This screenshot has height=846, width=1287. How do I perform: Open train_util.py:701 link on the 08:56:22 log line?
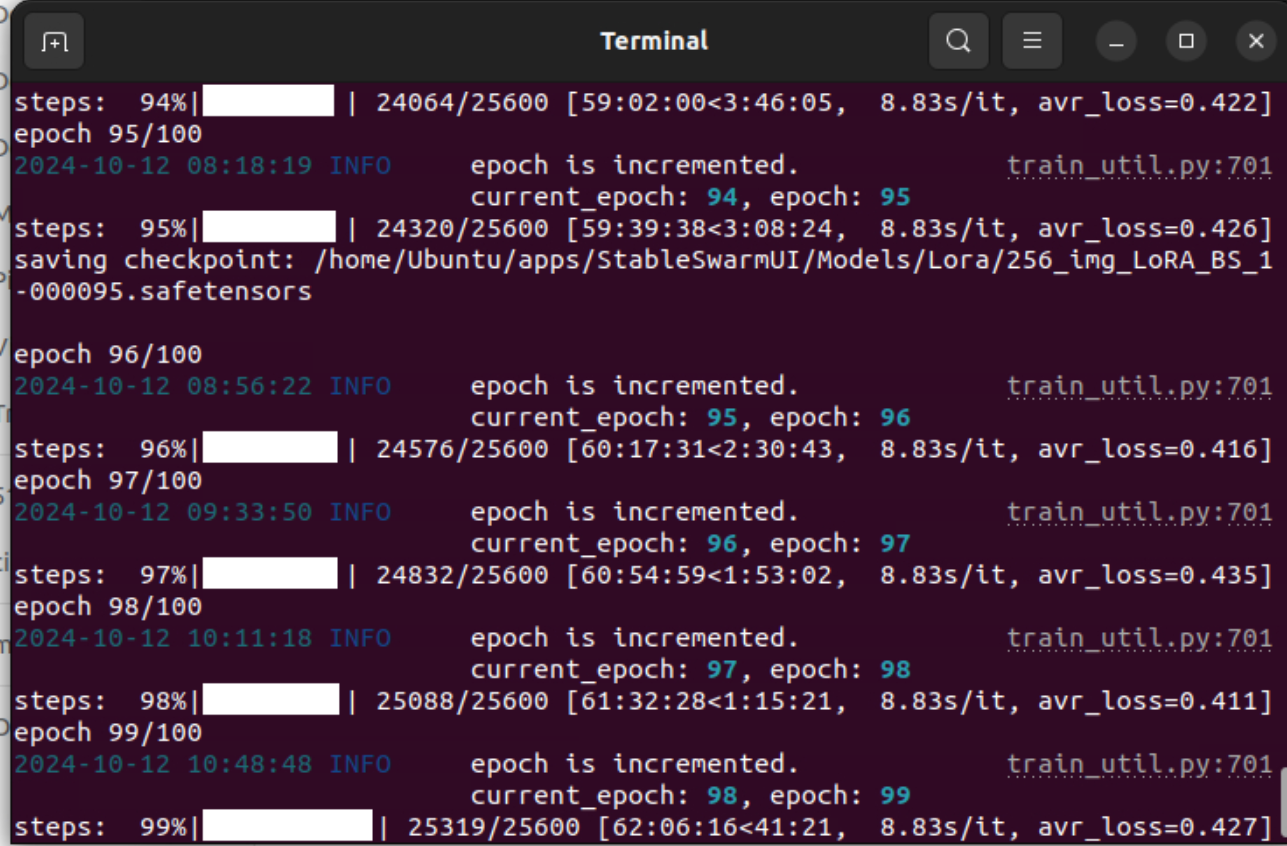point(1139,386)
